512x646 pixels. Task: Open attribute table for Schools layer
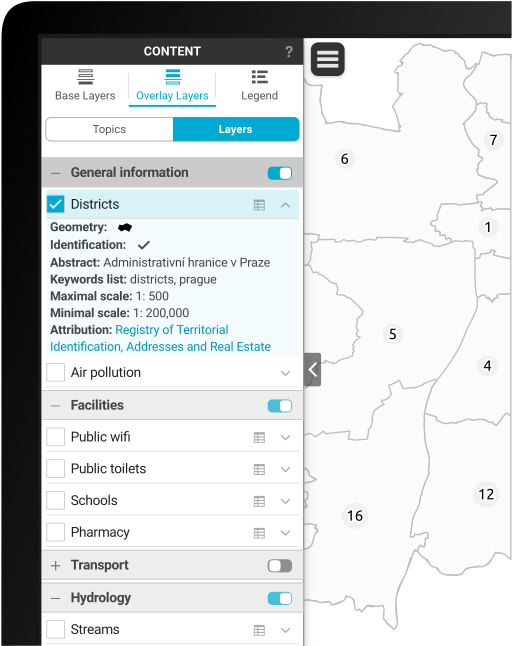click(259, 501)
